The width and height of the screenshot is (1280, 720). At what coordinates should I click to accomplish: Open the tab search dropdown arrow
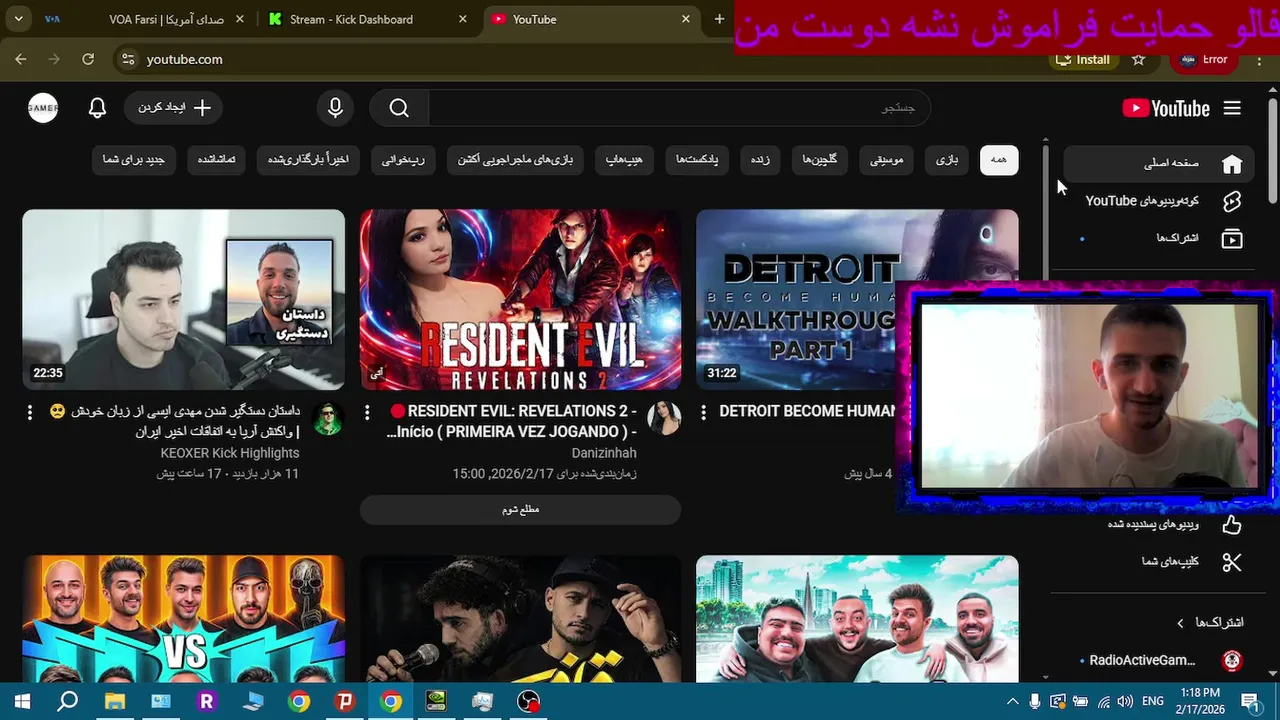[x=18, y=19]
